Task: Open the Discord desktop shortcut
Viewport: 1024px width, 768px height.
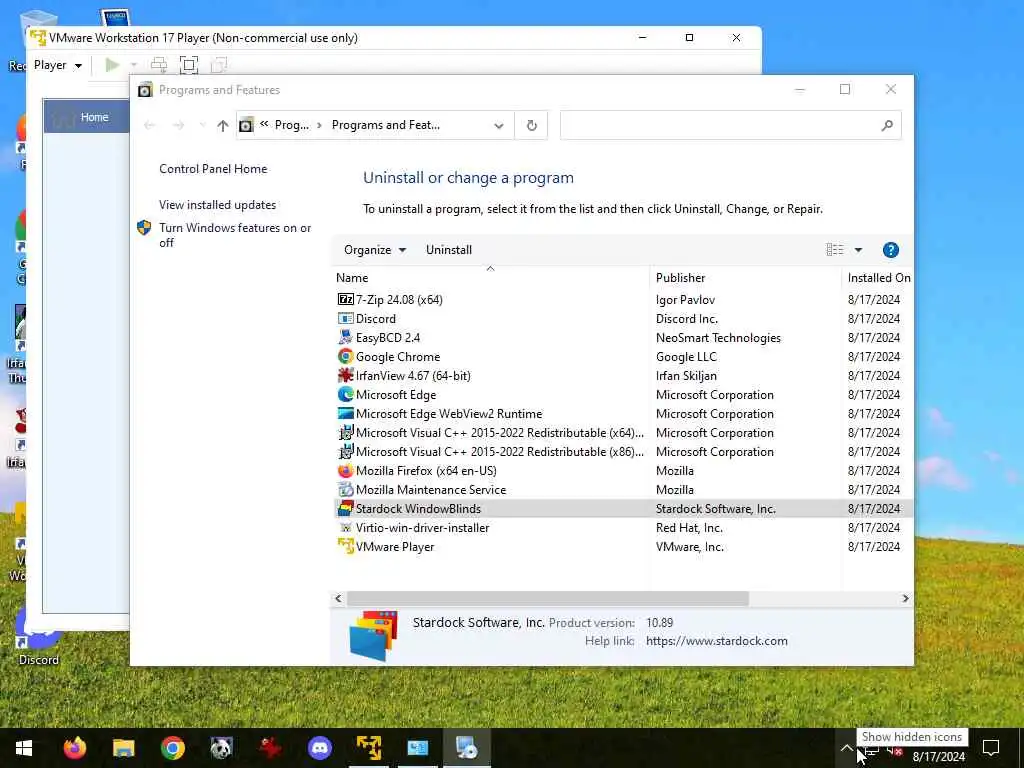Action: (x=39, y=637)
